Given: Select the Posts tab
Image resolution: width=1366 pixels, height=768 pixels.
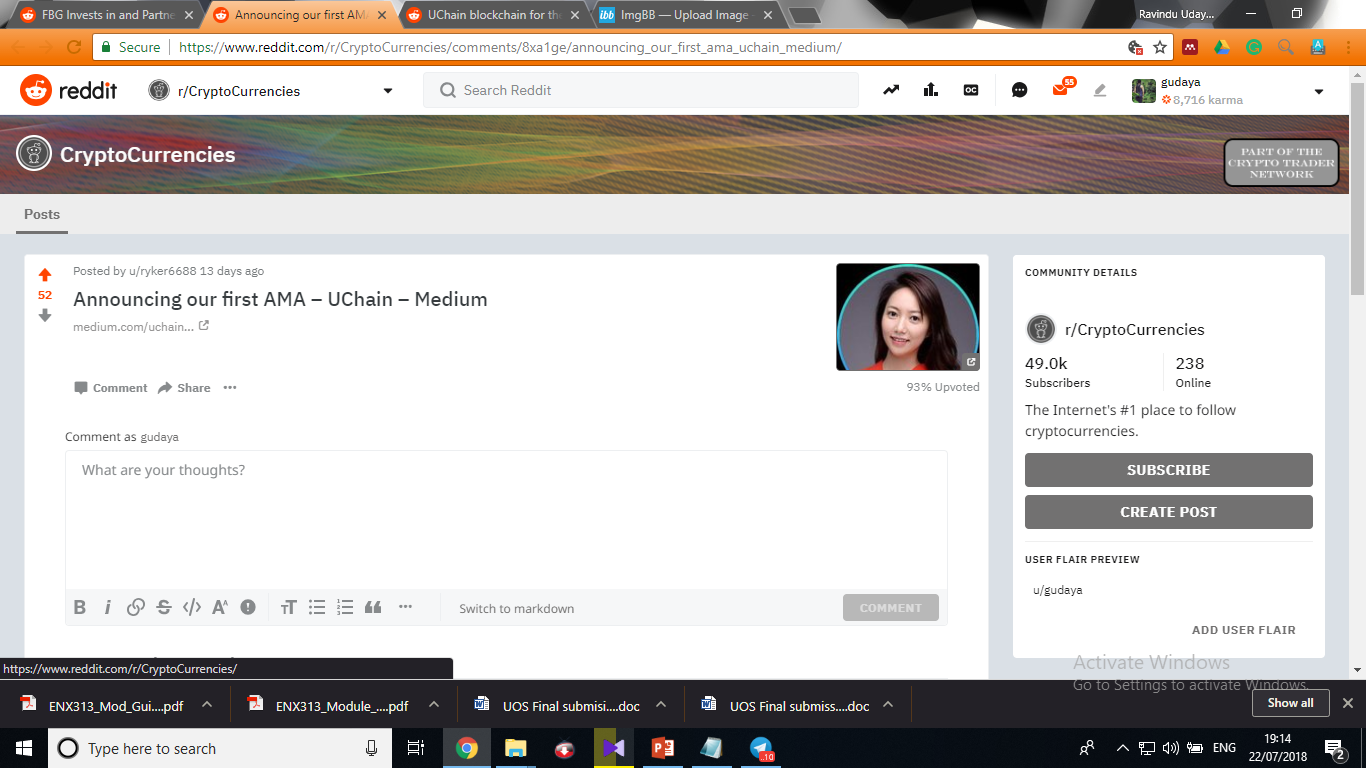Looking at the screenshot, I should coord(42,214).
